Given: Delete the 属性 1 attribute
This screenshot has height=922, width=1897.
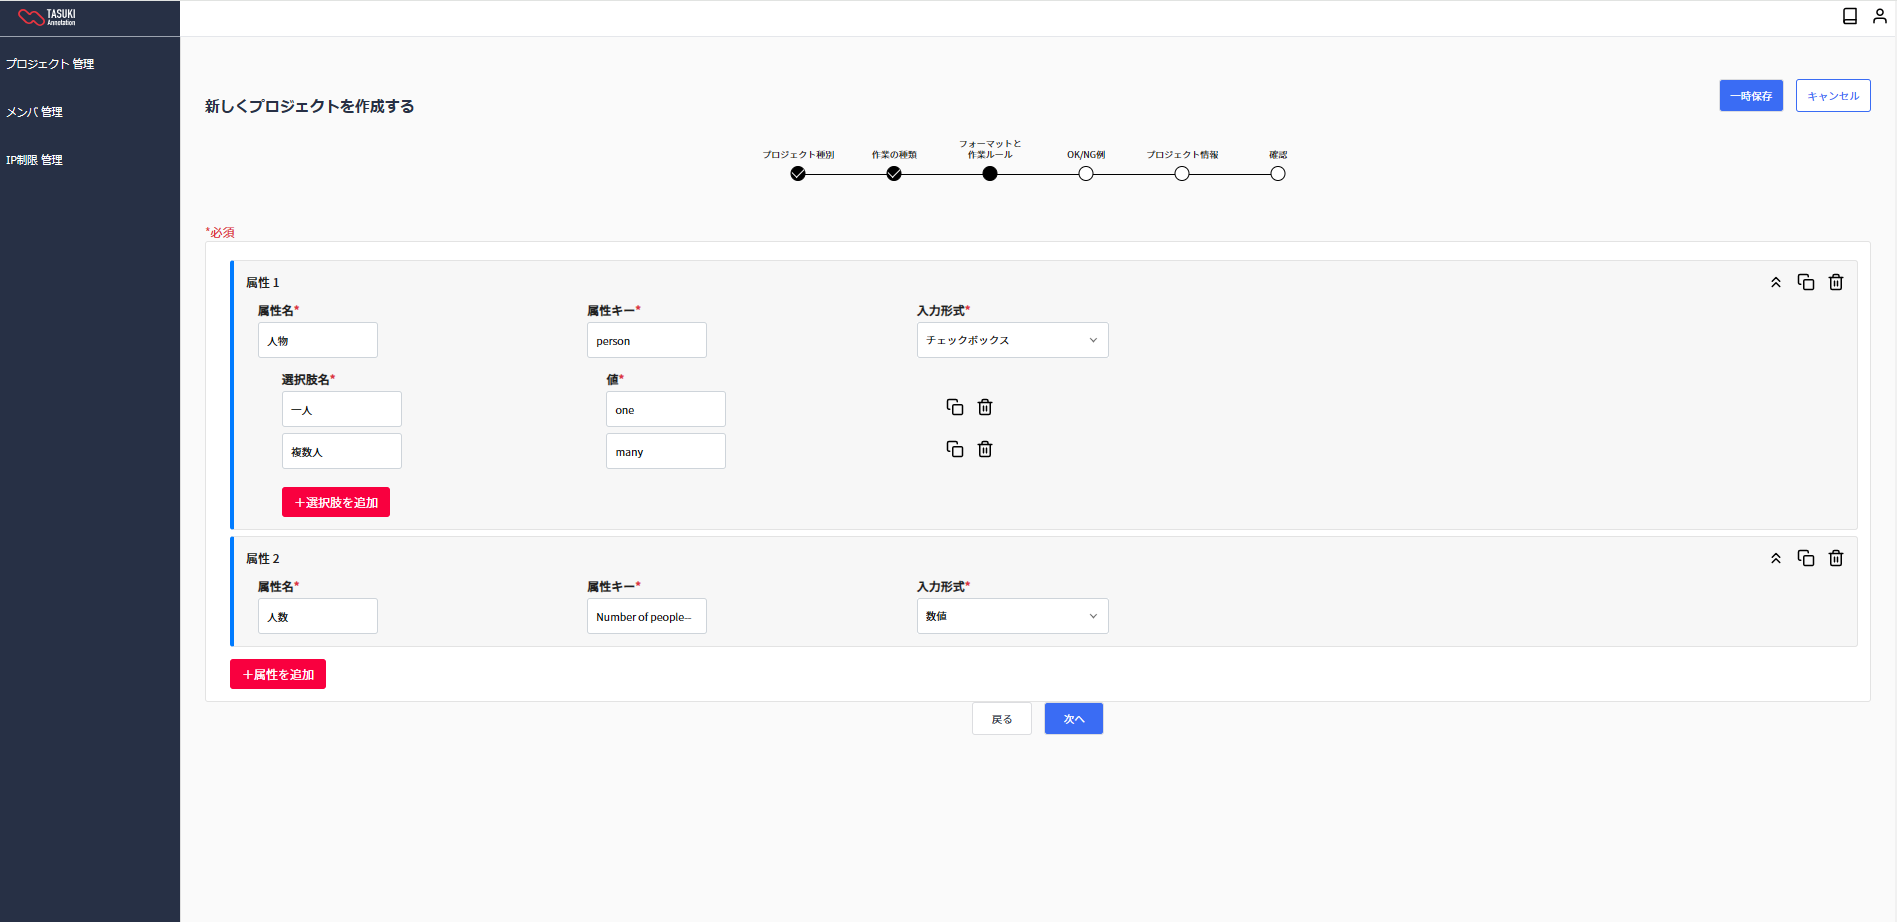Looking at the screenshot, I should pyautogui.click(x=1836, y=282).
